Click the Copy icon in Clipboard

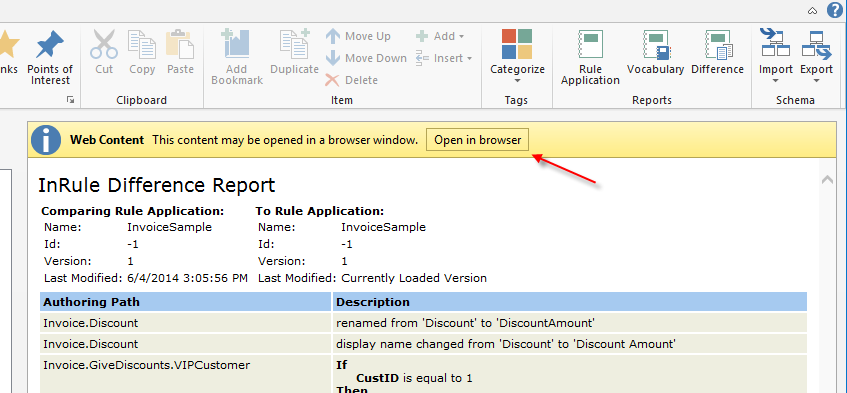click(x=142, y=45)
